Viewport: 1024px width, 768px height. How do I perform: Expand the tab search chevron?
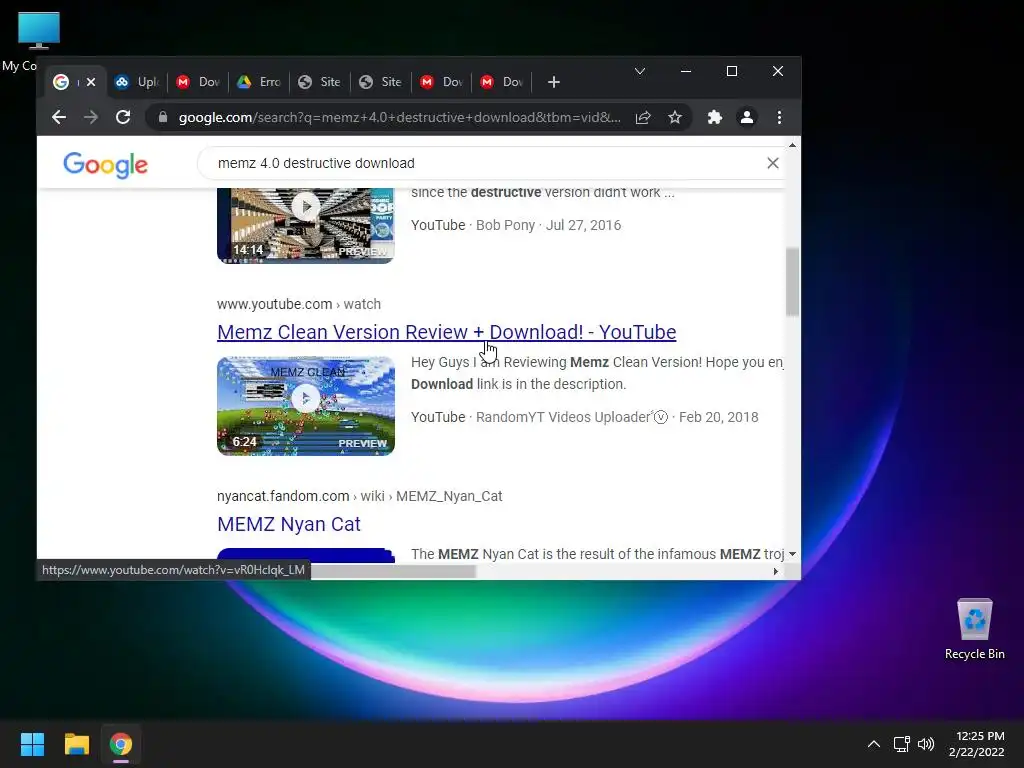pos(640,71)
